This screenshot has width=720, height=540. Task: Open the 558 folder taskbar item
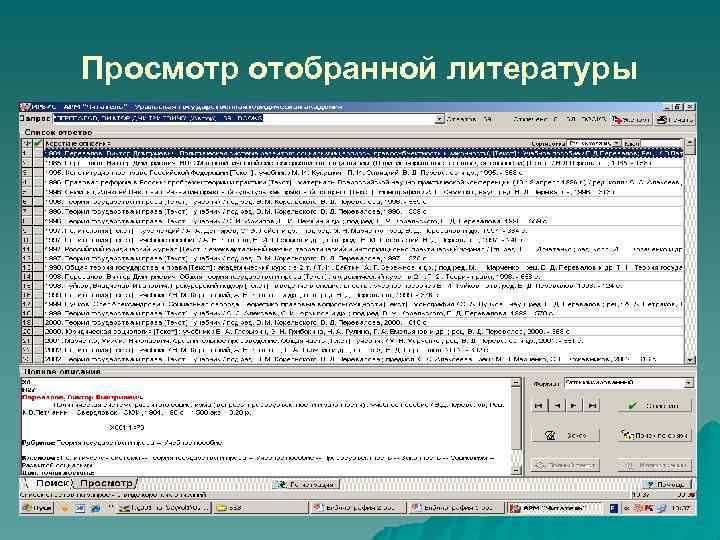pos(259,508)
